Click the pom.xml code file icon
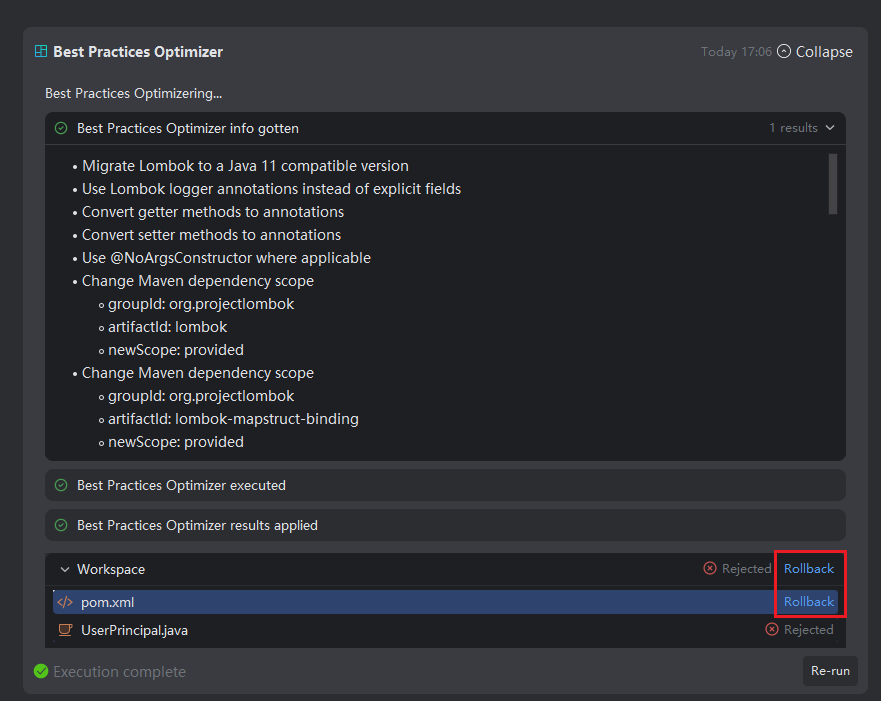The image size is (881, 701). click(65, 602)
